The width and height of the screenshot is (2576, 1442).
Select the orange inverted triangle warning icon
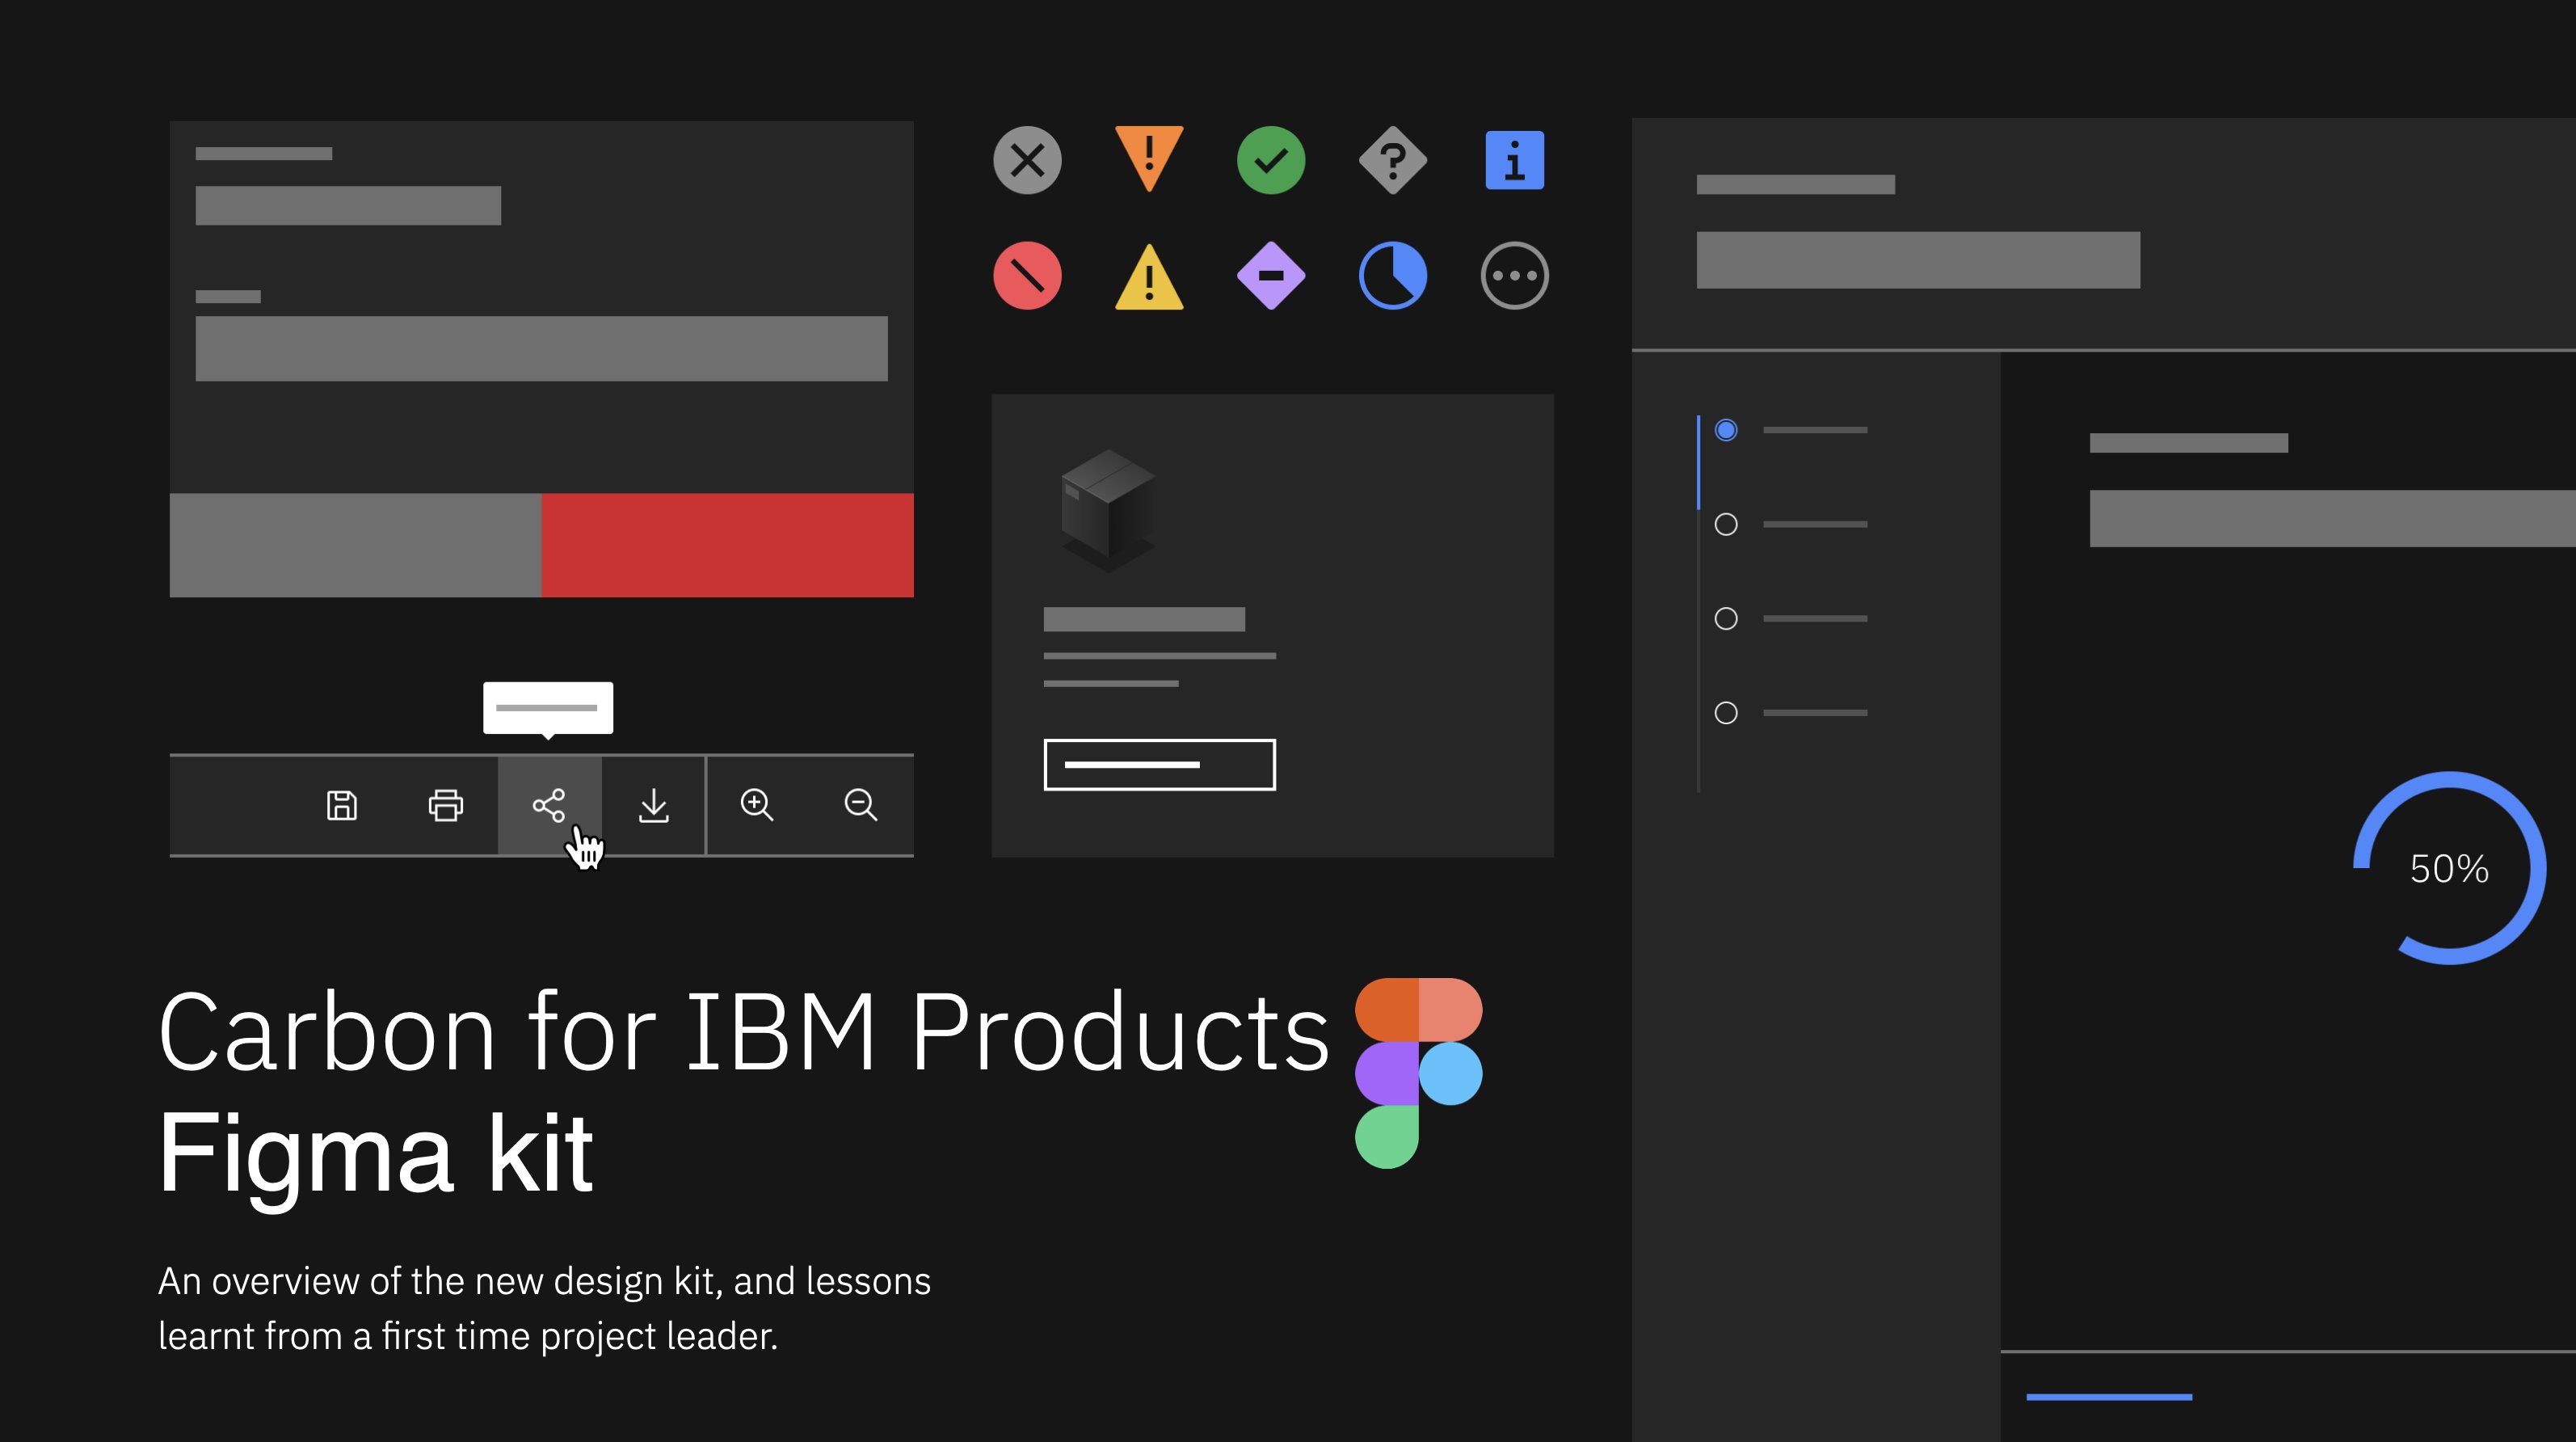click(x=1149, y=158)
